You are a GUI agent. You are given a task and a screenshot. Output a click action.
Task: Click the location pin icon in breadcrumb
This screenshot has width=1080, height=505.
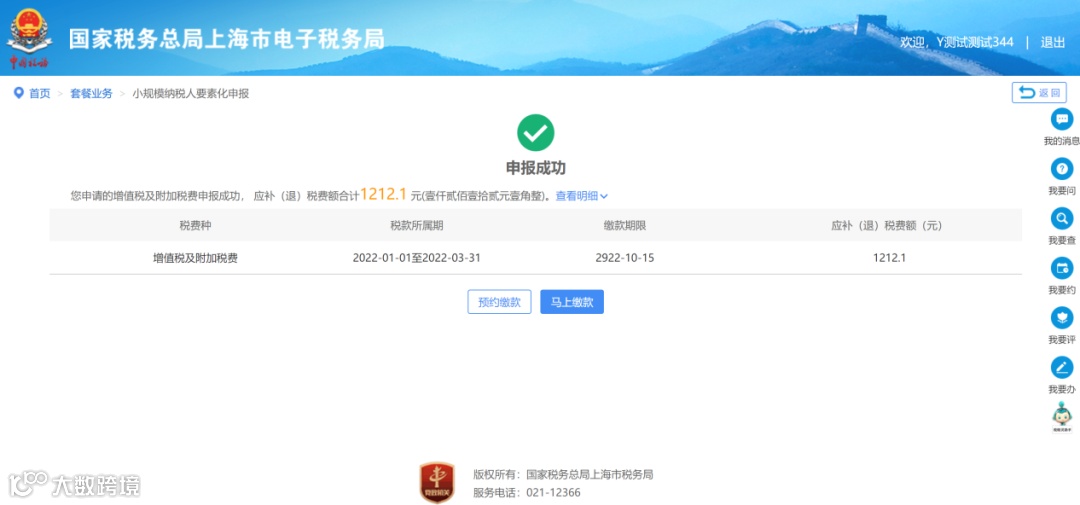coord(19,93)
